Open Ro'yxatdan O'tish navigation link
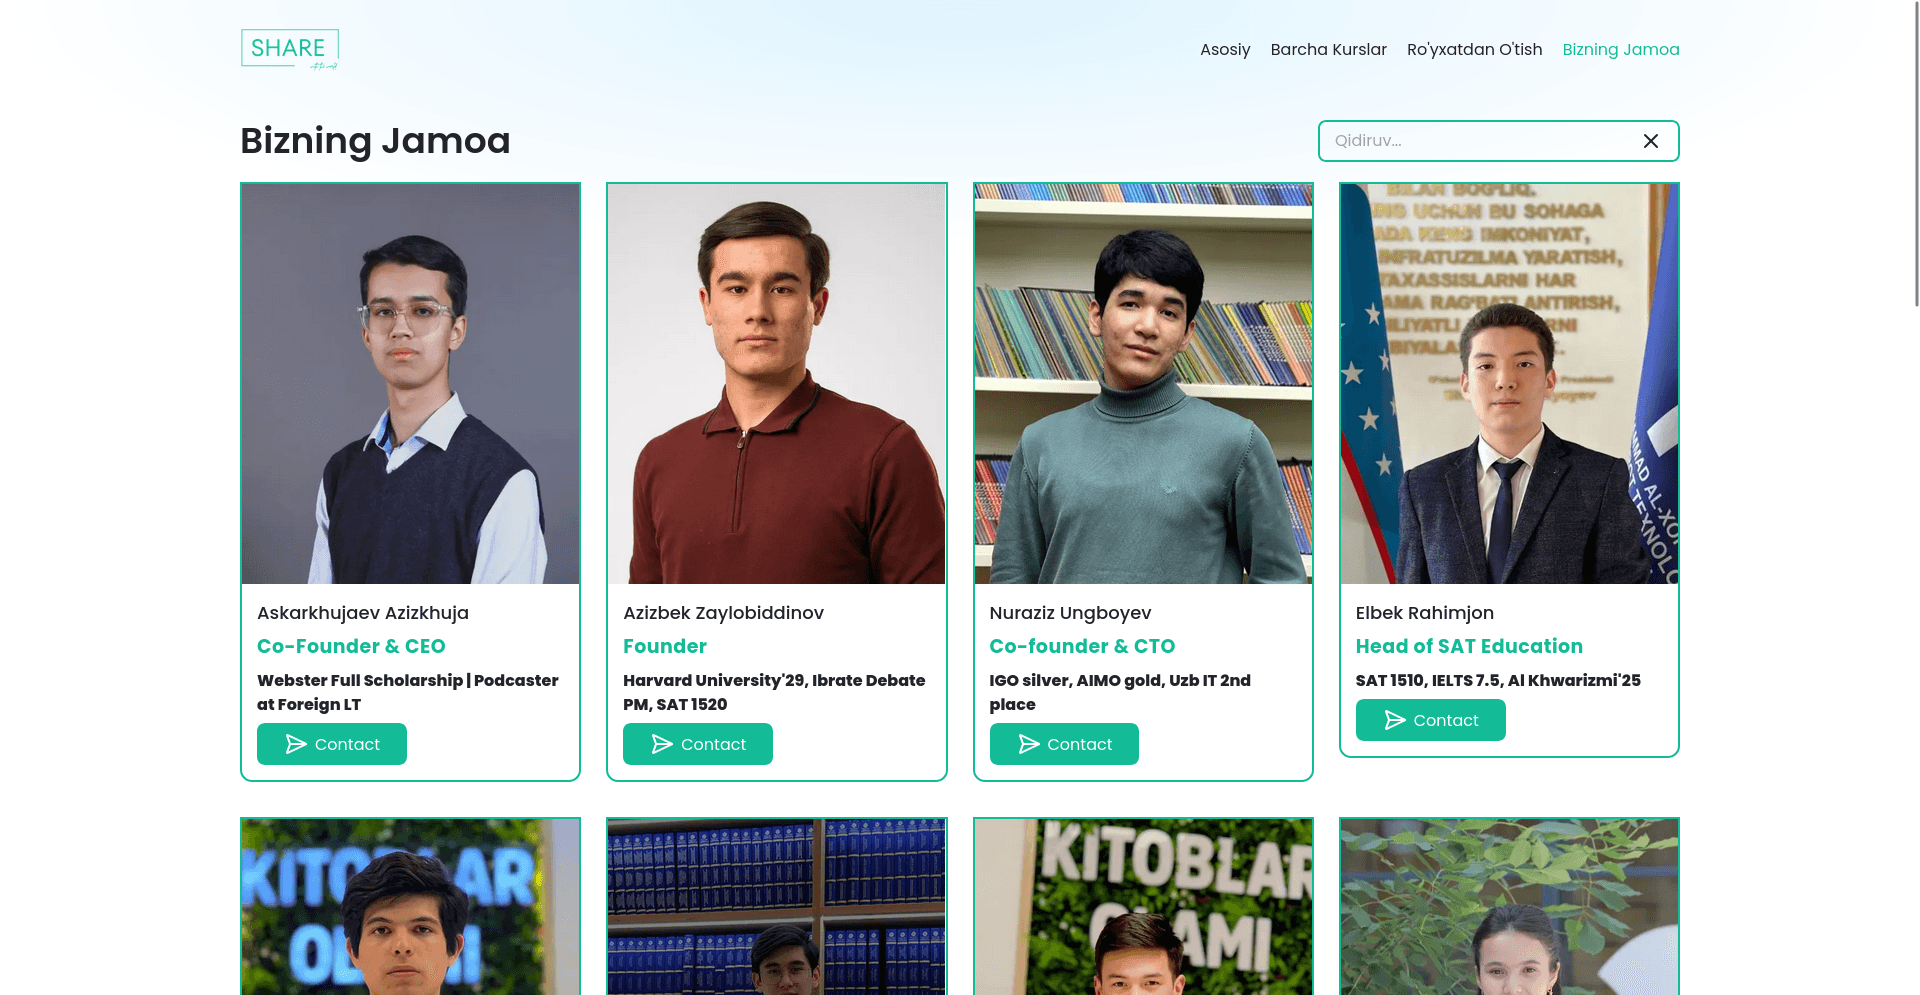1920x995 pixels. [1474, 49]
